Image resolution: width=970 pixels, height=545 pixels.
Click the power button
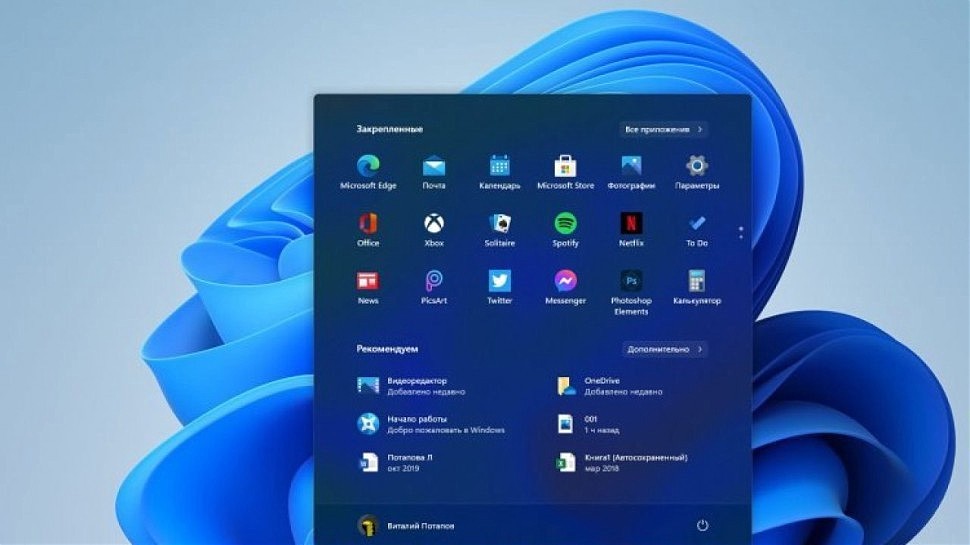pyautogui.click(x=702, y=526)
